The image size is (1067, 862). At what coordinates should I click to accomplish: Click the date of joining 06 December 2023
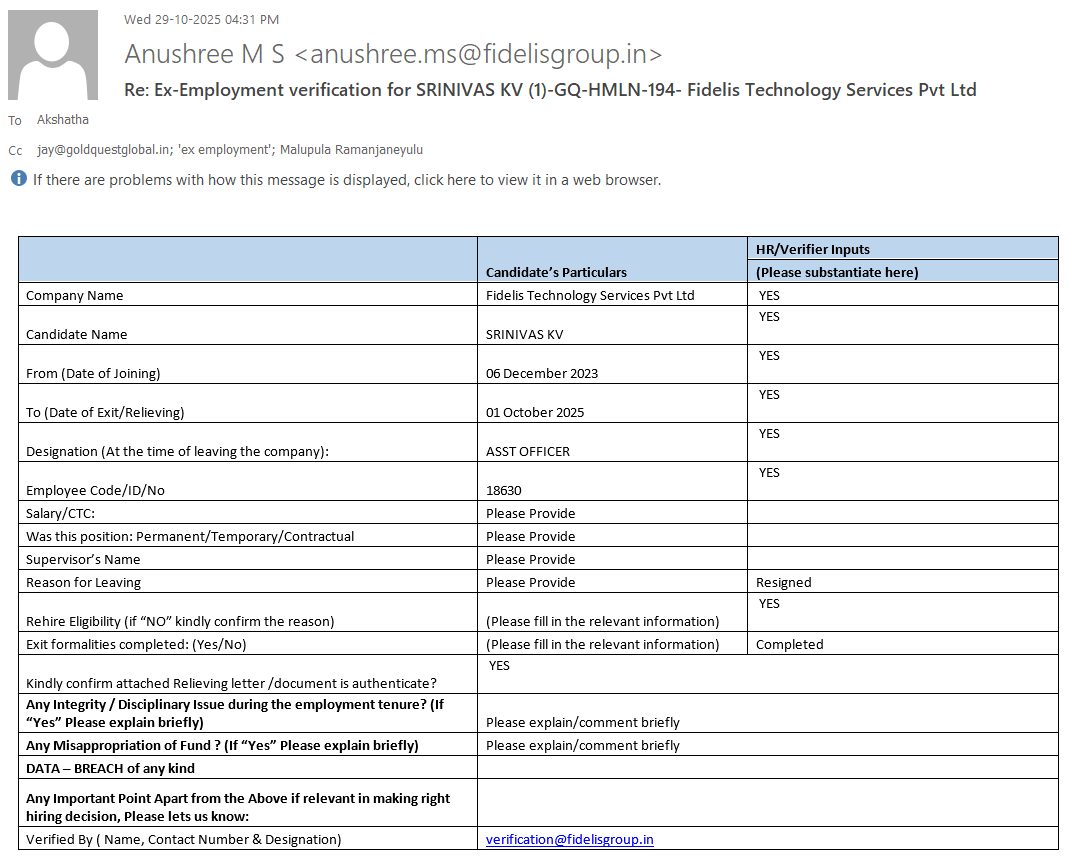(542, 373)
